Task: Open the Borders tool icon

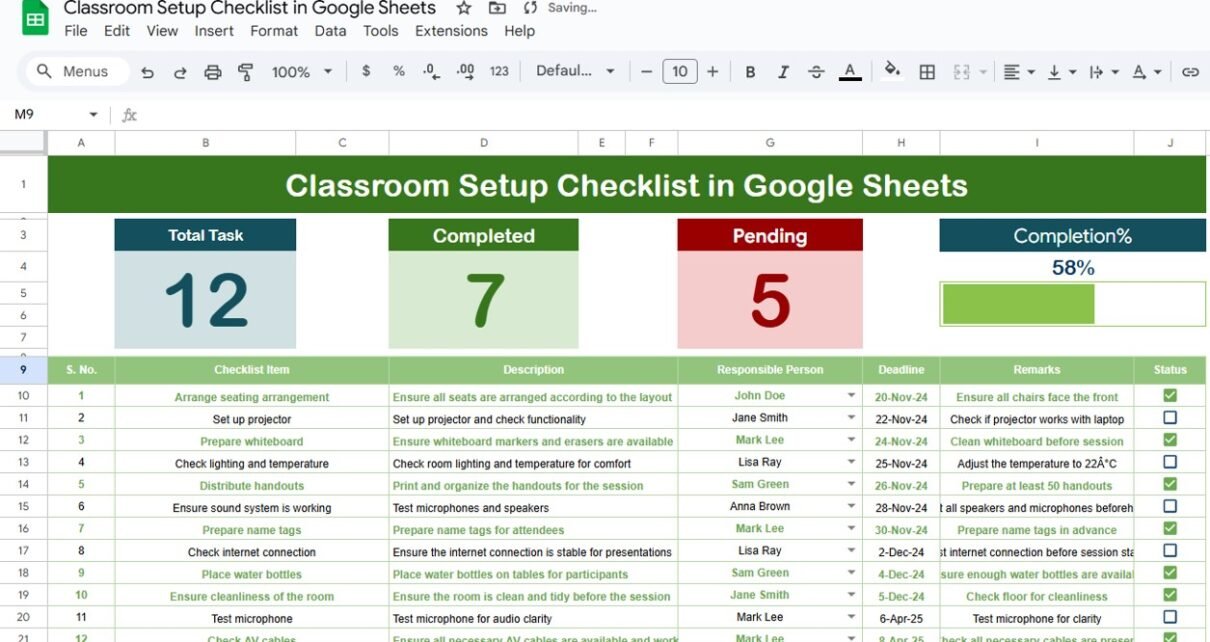Action: 927,72
